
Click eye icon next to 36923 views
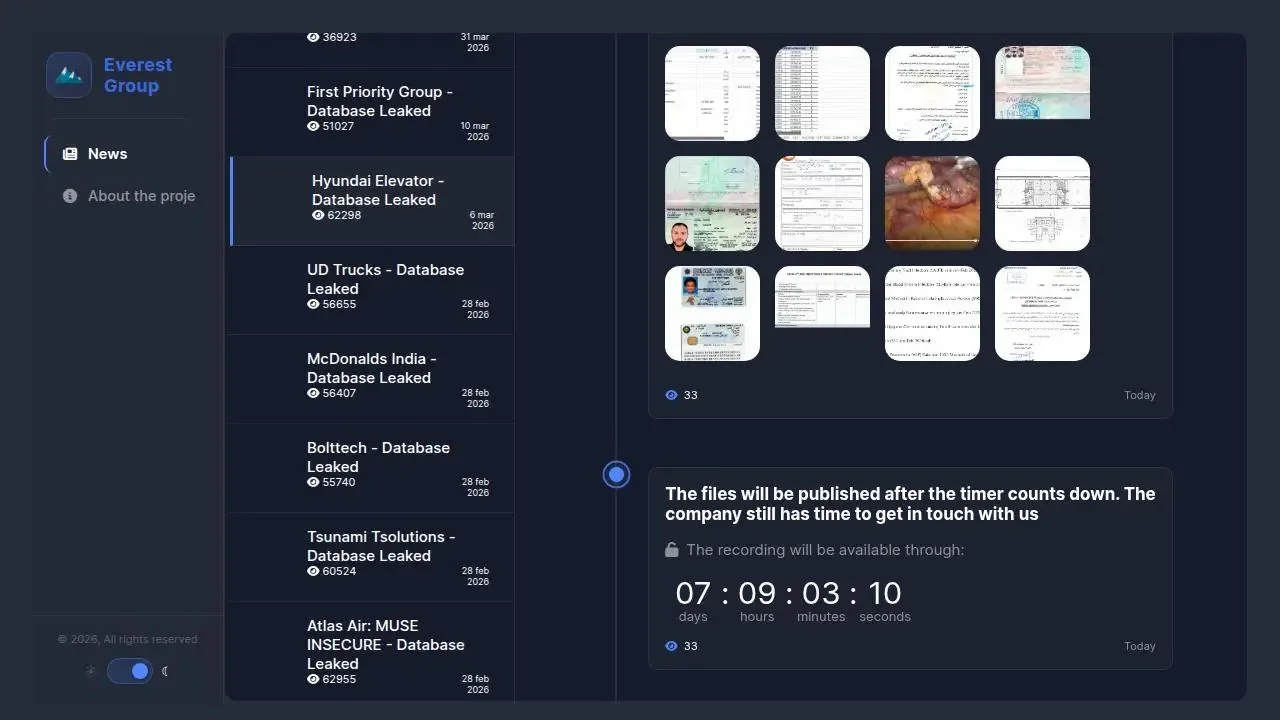[x=313, y=37]
